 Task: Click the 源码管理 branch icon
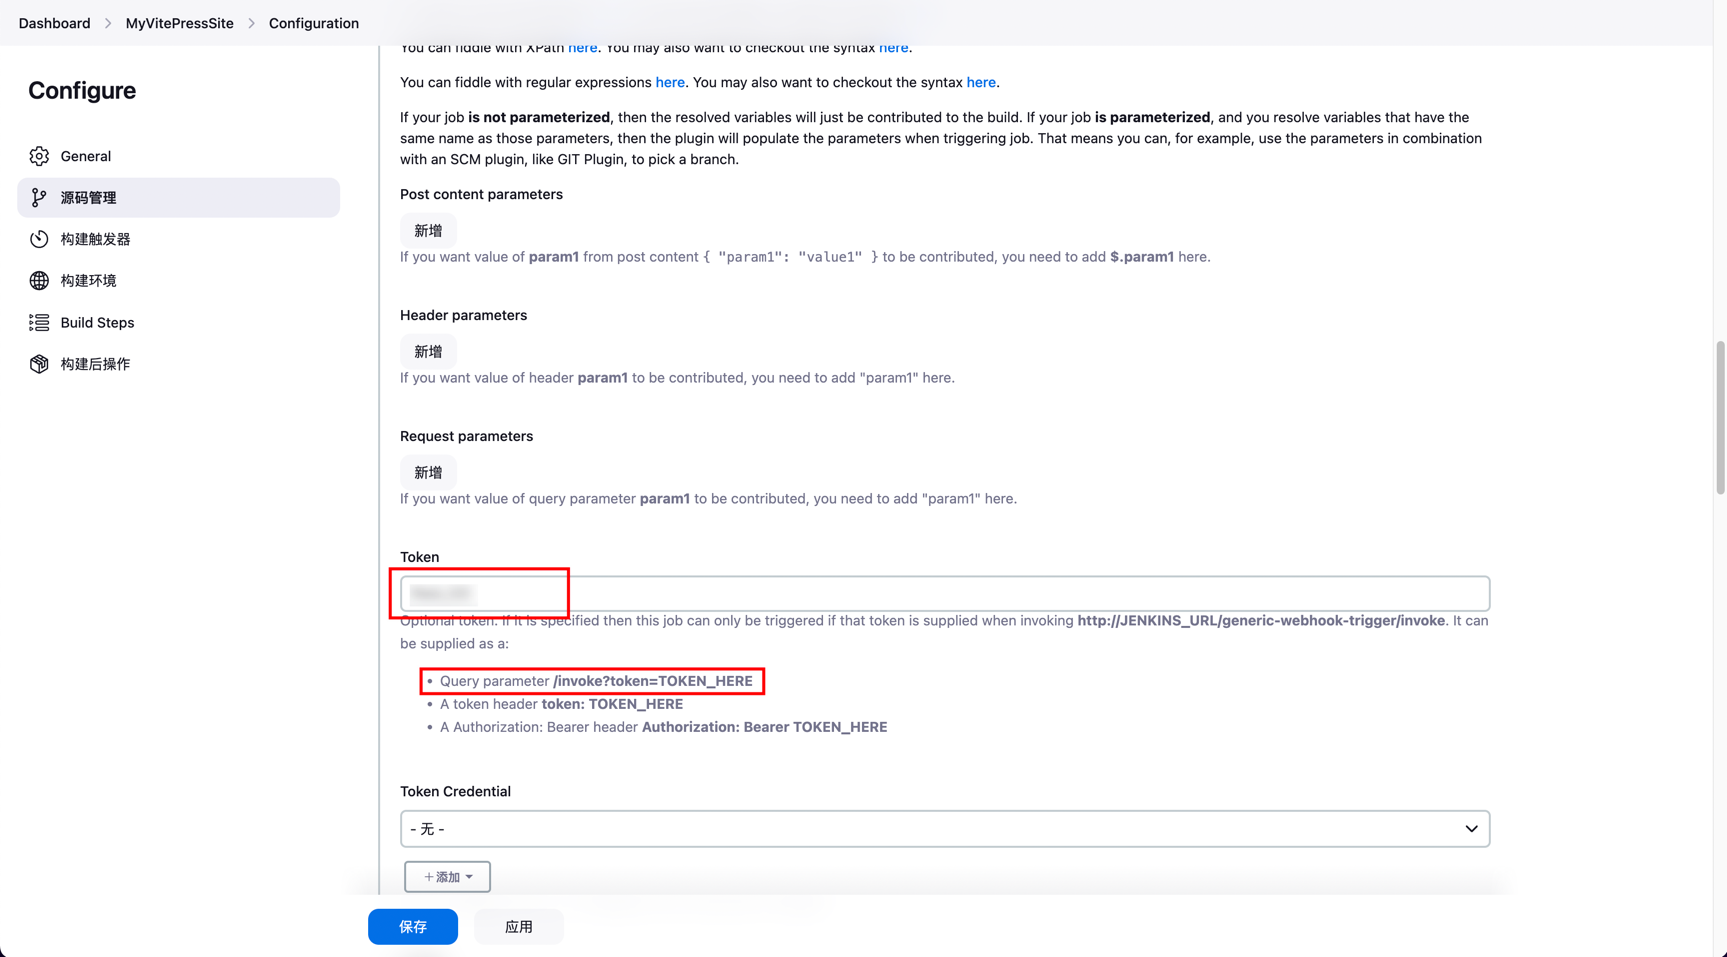click(x=39, y=198)
